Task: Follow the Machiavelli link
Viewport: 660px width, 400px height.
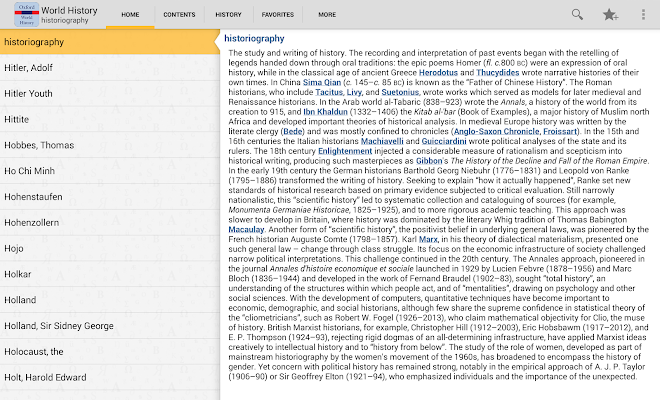Action: [382, 141]
